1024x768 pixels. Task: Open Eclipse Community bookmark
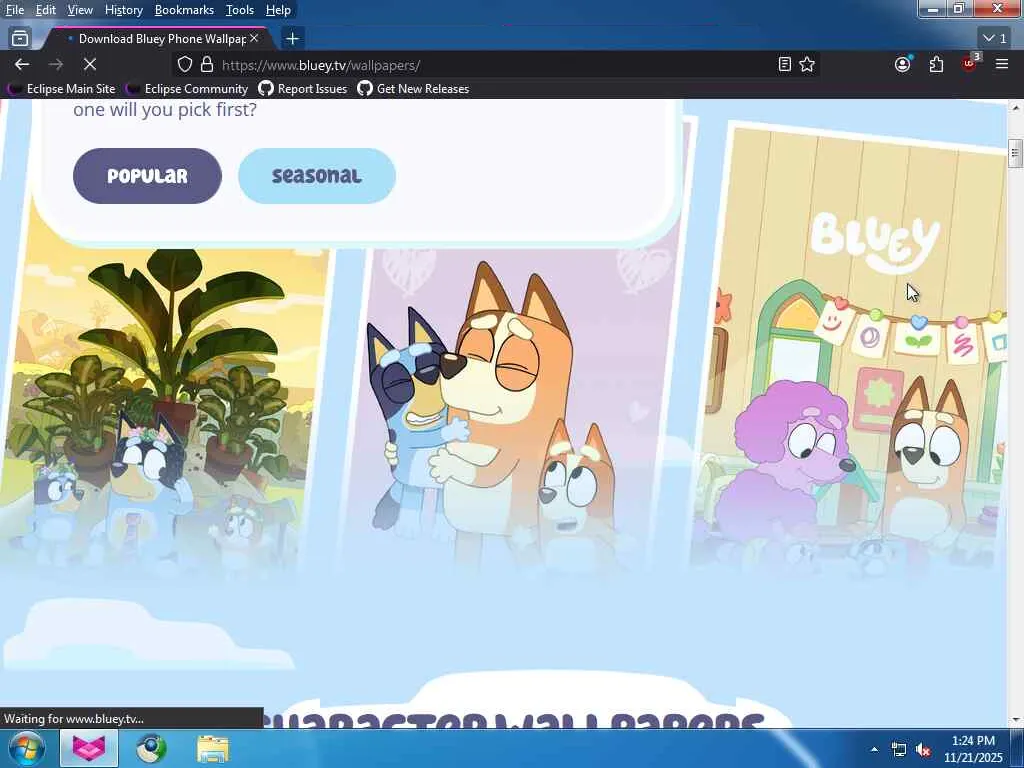tap(188, 89)
